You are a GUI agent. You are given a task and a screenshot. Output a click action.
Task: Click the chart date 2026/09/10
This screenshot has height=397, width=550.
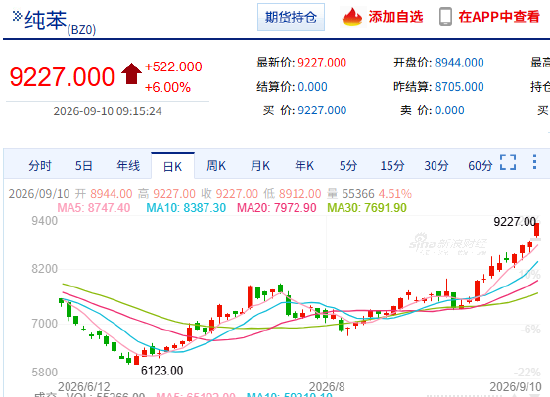tap(39, 194)
